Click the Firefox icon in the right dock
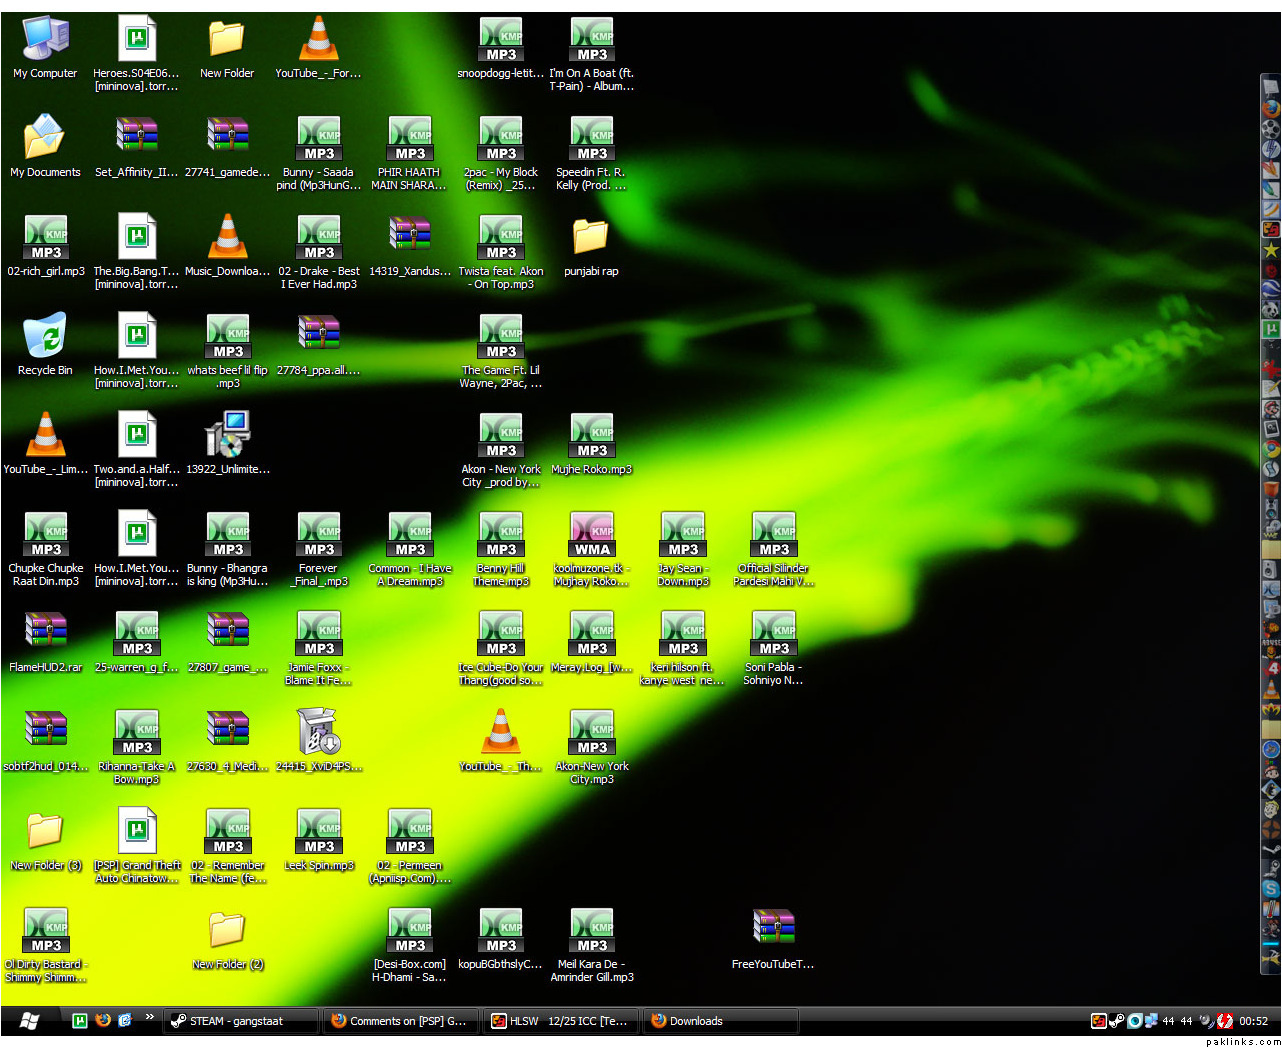Screen dimensions: 1282x1048 (x=1271, y=108)
